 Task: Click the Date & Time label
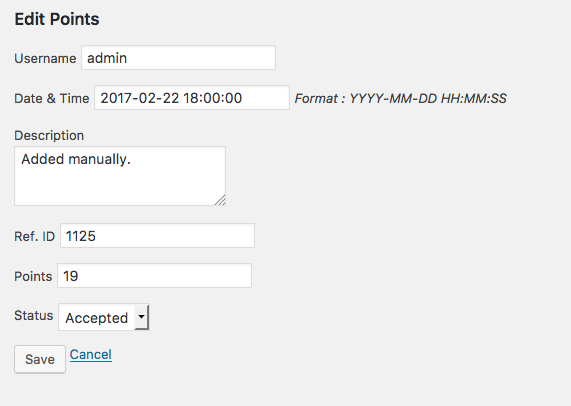52,98
